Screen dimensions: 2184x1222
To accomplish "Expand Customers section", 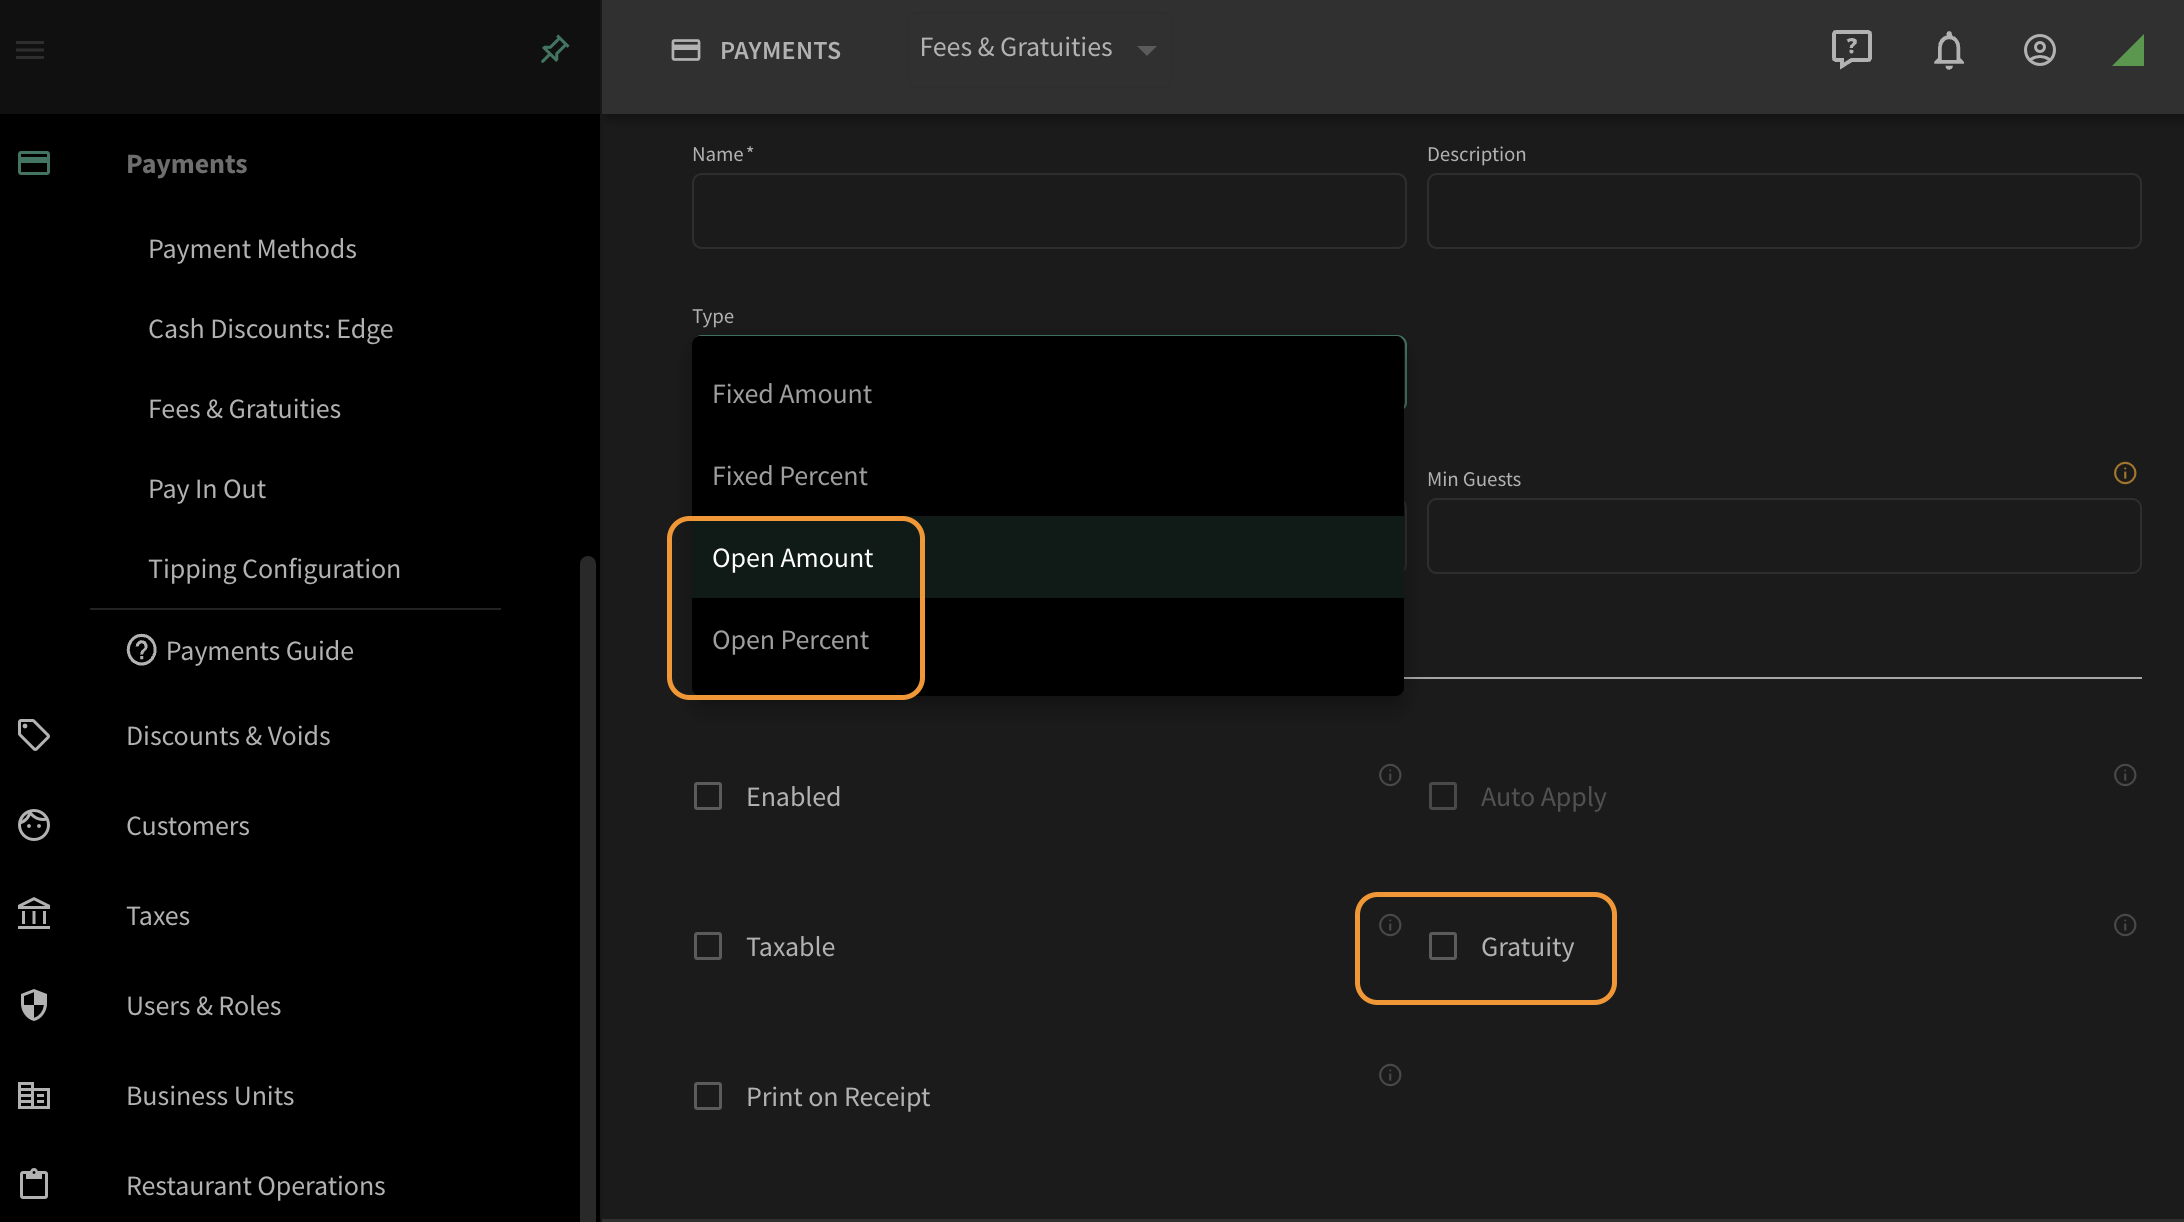I will [188, 825].
